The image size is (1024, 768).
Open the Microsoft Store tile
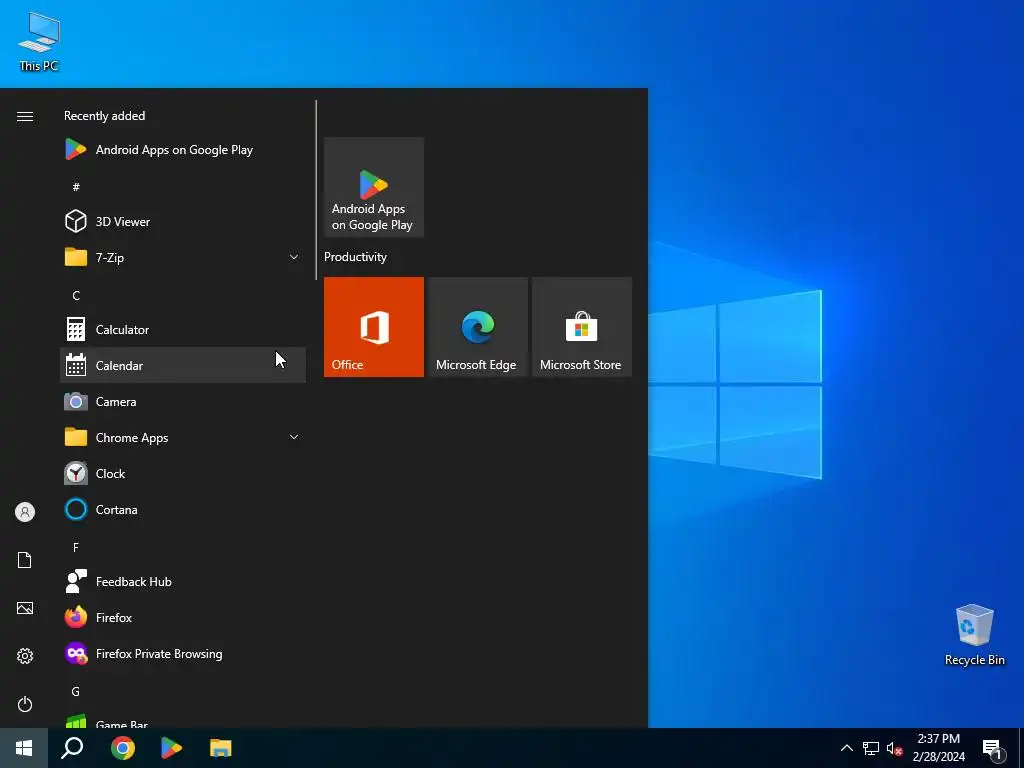point(582,327)
